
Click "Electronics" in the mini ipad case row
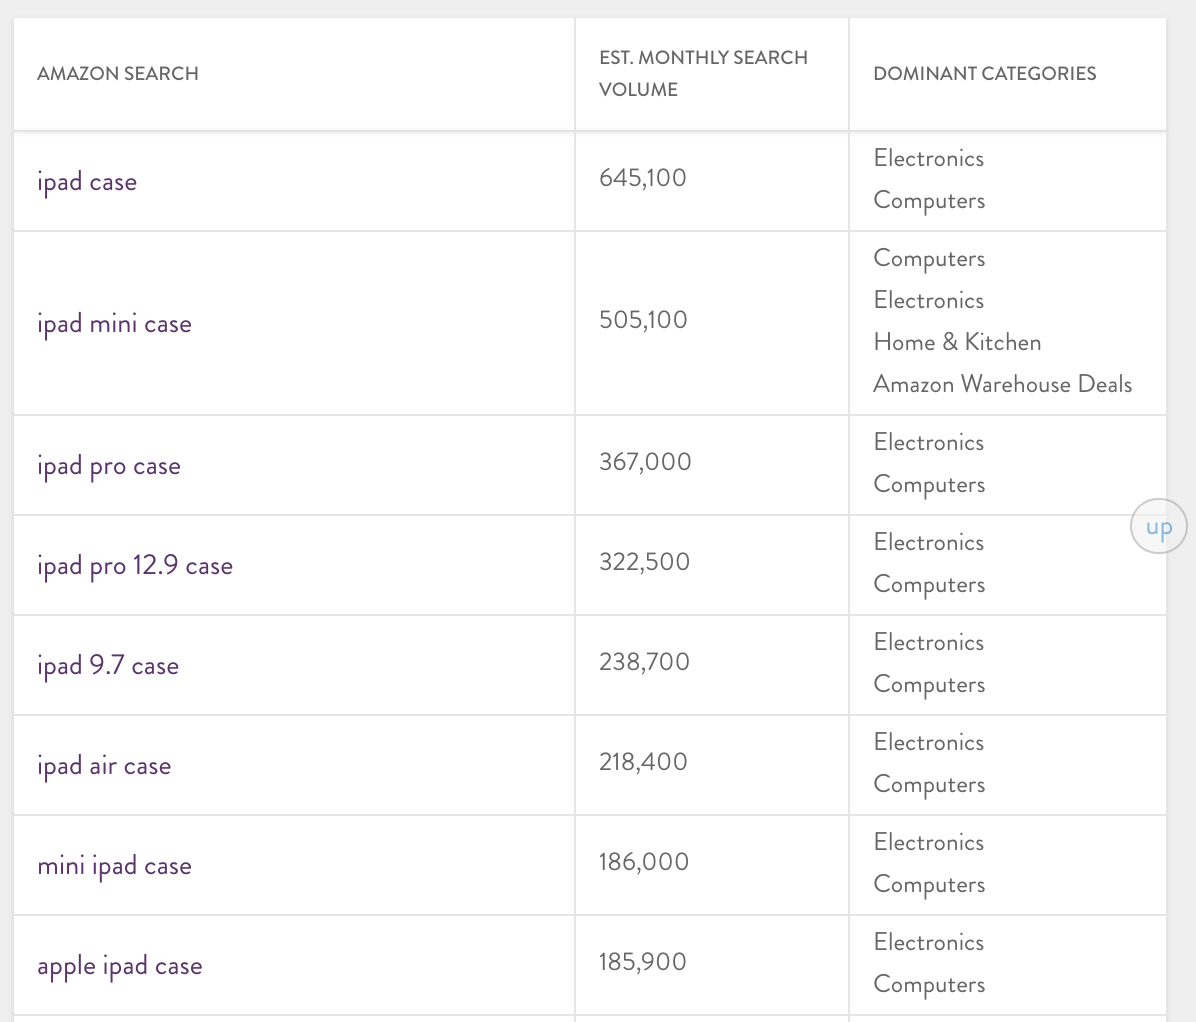(x=929, y=842)
